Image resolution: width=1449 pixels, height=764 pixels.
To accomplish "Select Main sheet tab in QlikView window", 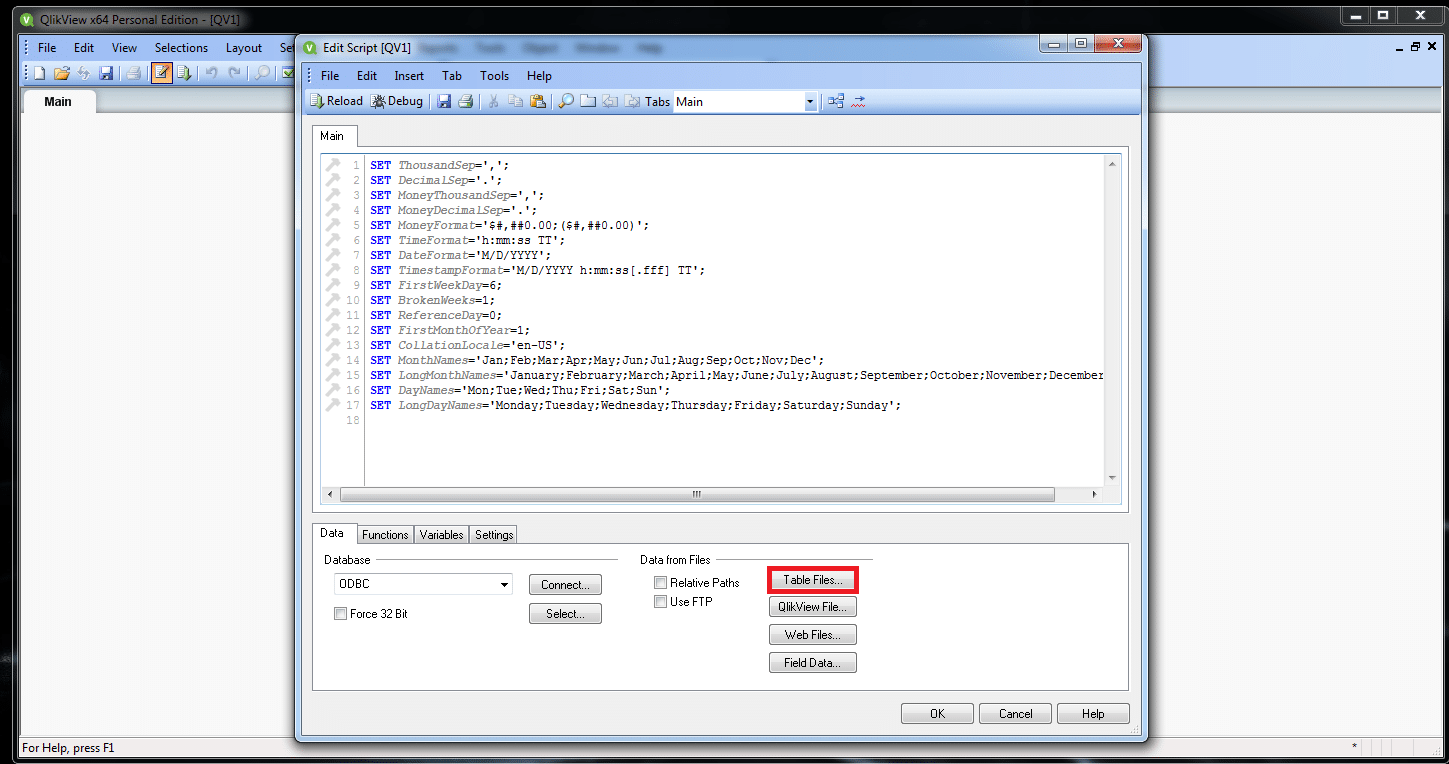I will click(58, 101).
